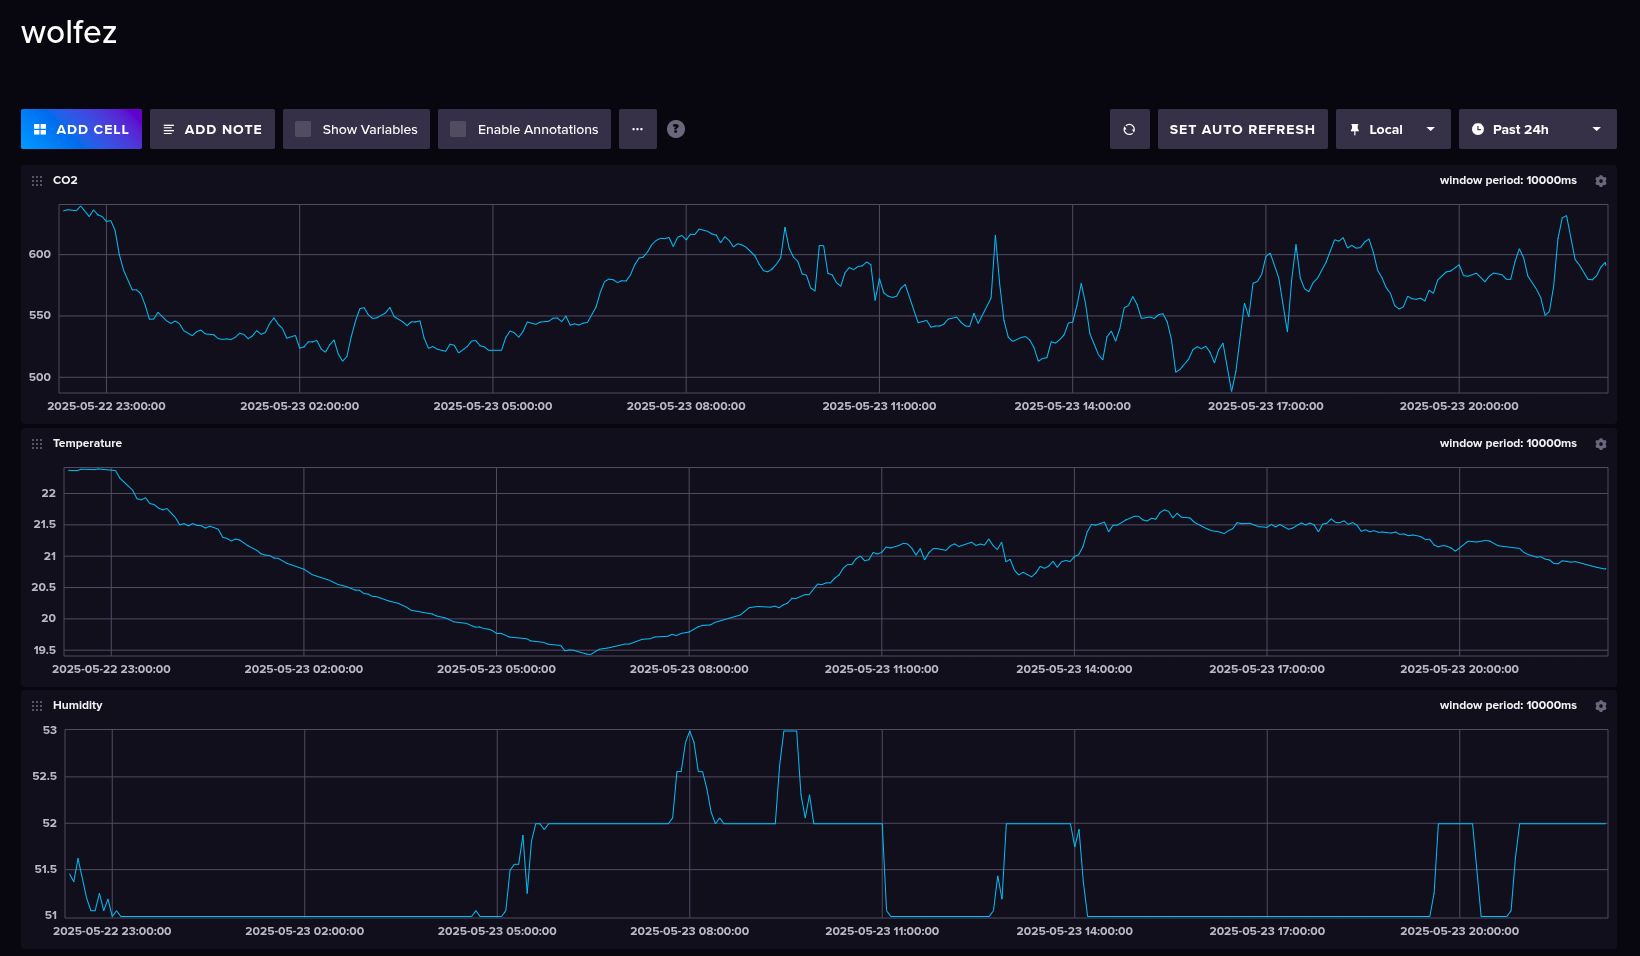The image size is (1640, 956).
Task: Open the Humidity cell settings gear
Action: click(x=1601, y=705)
